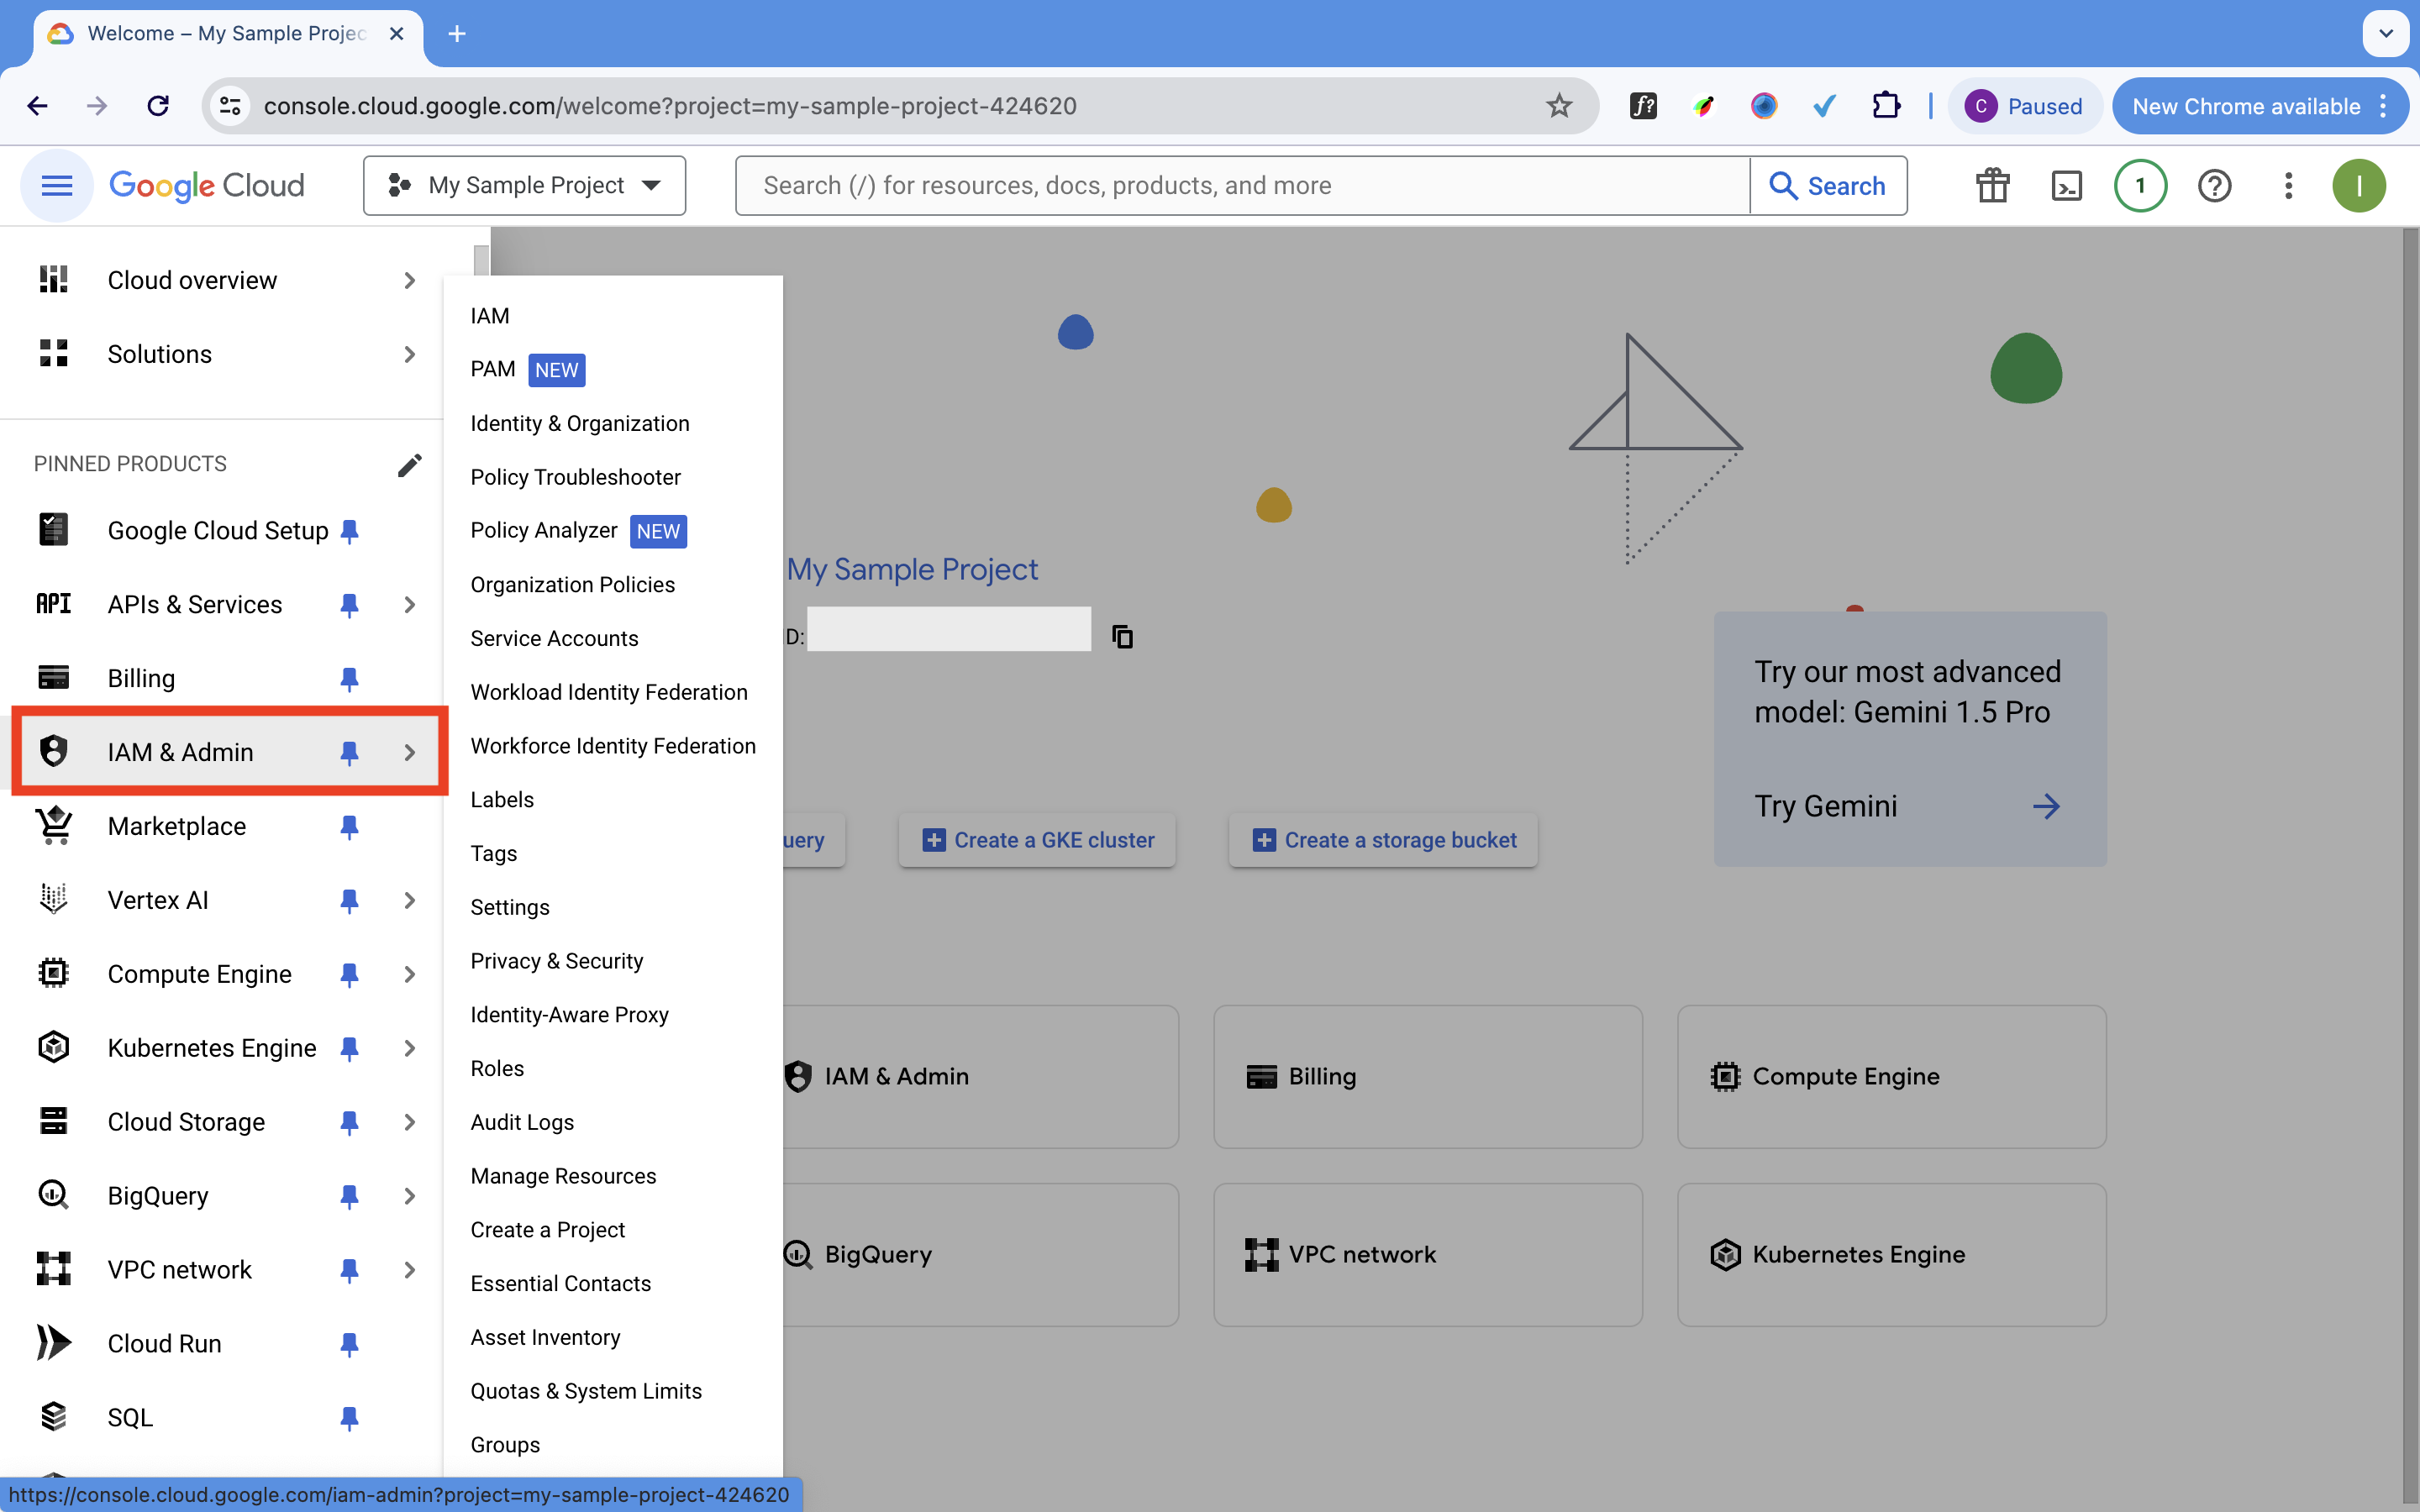Click the Google Cloud logo
This screenshot has width=2420, height=1512.
coord(207,185)
